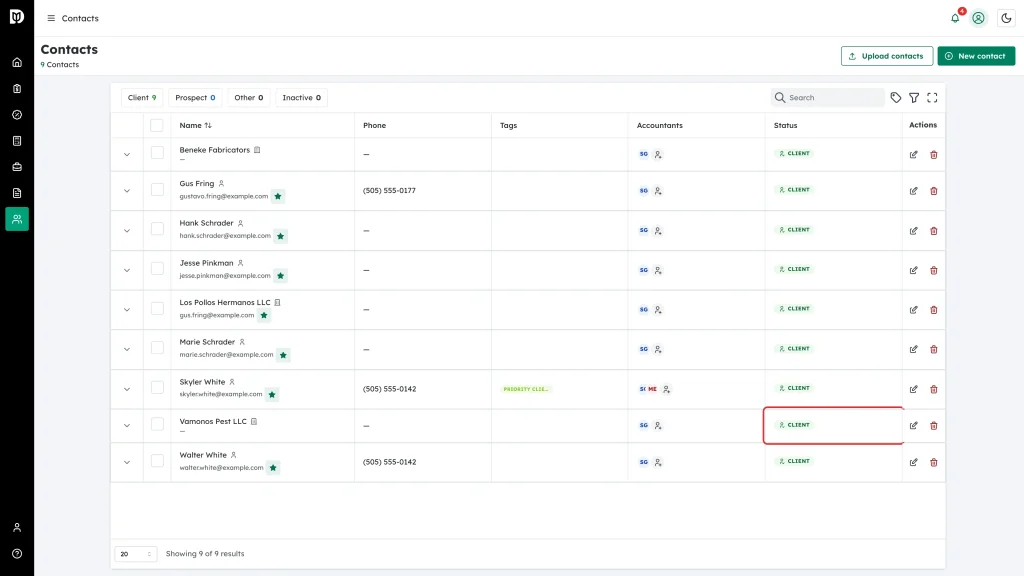Check Jesse Pinkman row checkbox
Viewport: 1024px width, 576px height.
[x=157, y=268]
